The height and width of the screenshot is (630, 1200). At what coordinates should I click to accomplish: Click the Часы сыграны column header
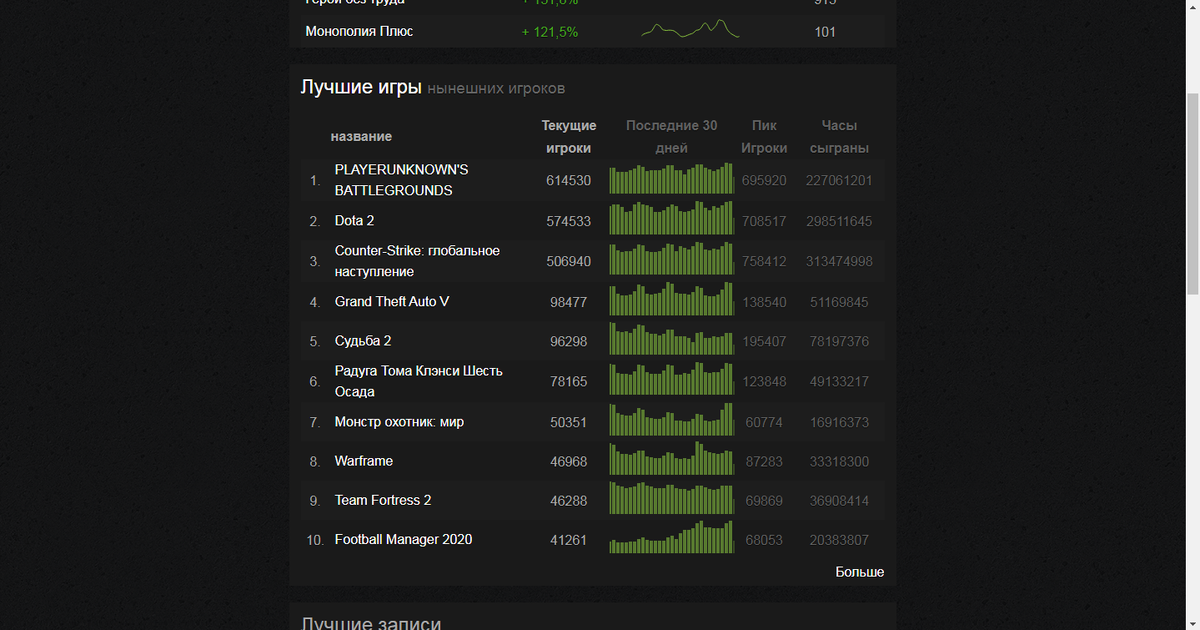tap(839, 137)
